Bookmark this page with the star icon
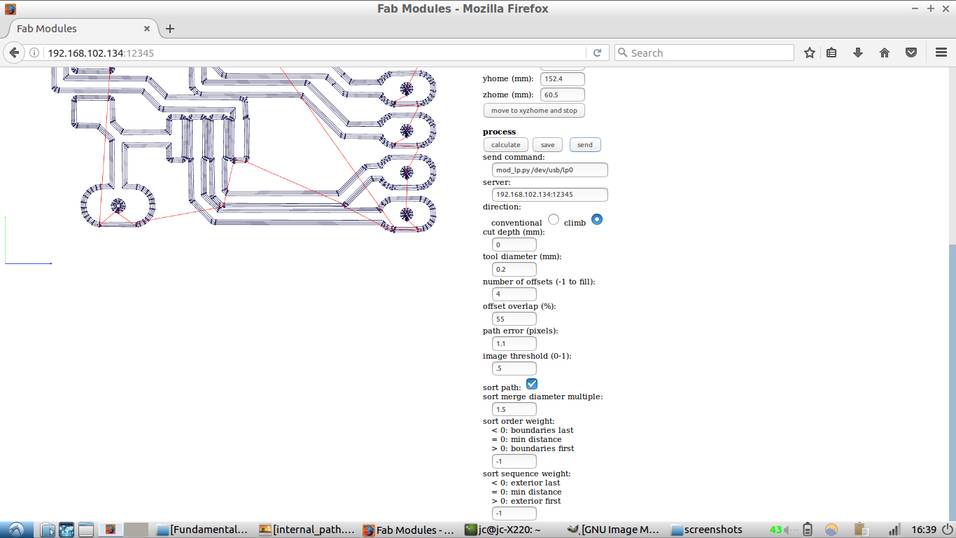The image size is (956, 538). (x=809, y=53)
